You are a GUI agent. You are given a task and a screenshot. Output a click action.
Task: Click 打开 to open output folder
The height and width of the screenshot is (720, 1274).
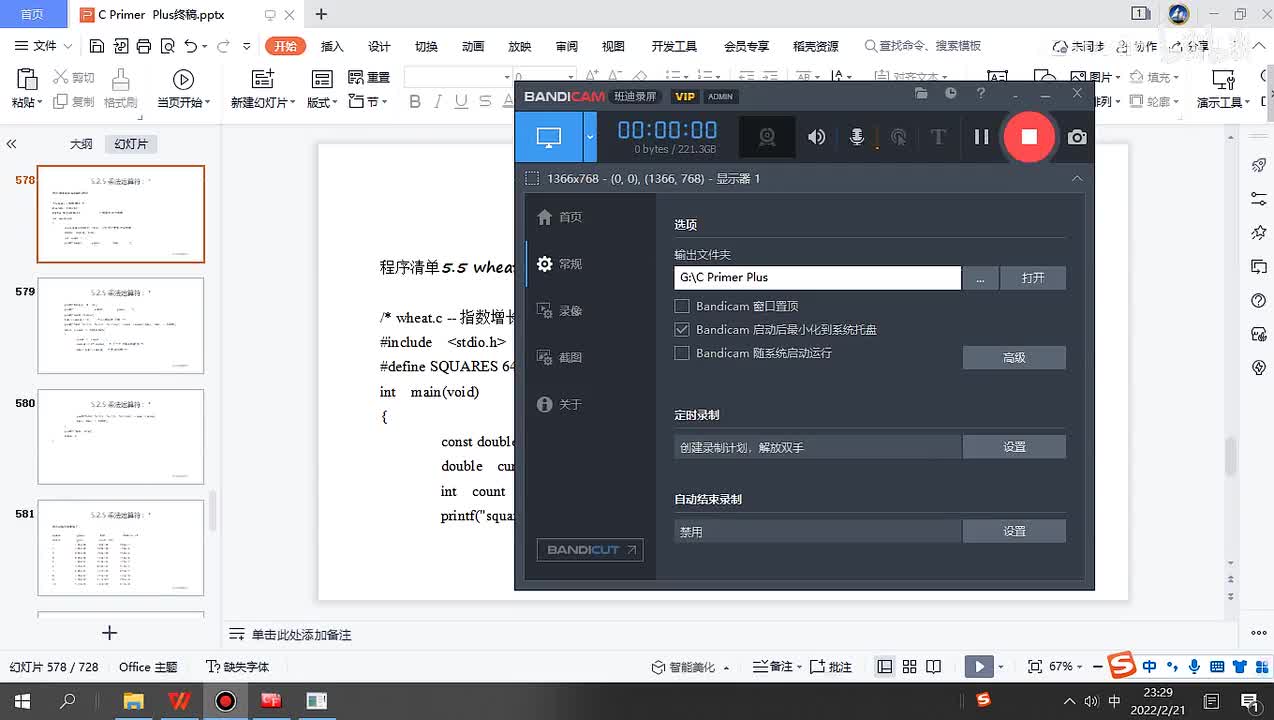1033,277
